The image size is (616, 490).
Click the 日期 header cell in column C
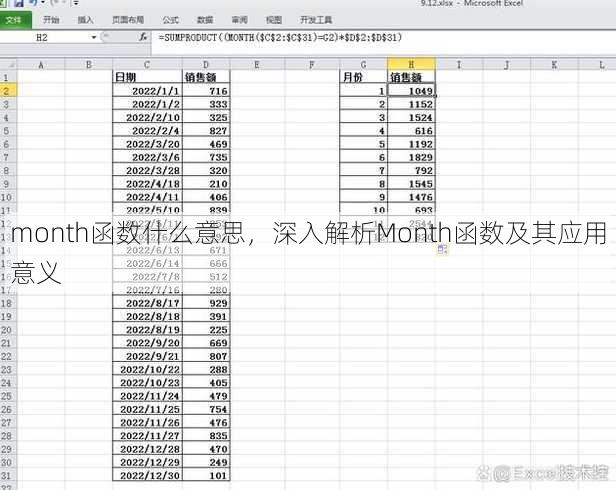pyautogui.click(x=147, y=77)
